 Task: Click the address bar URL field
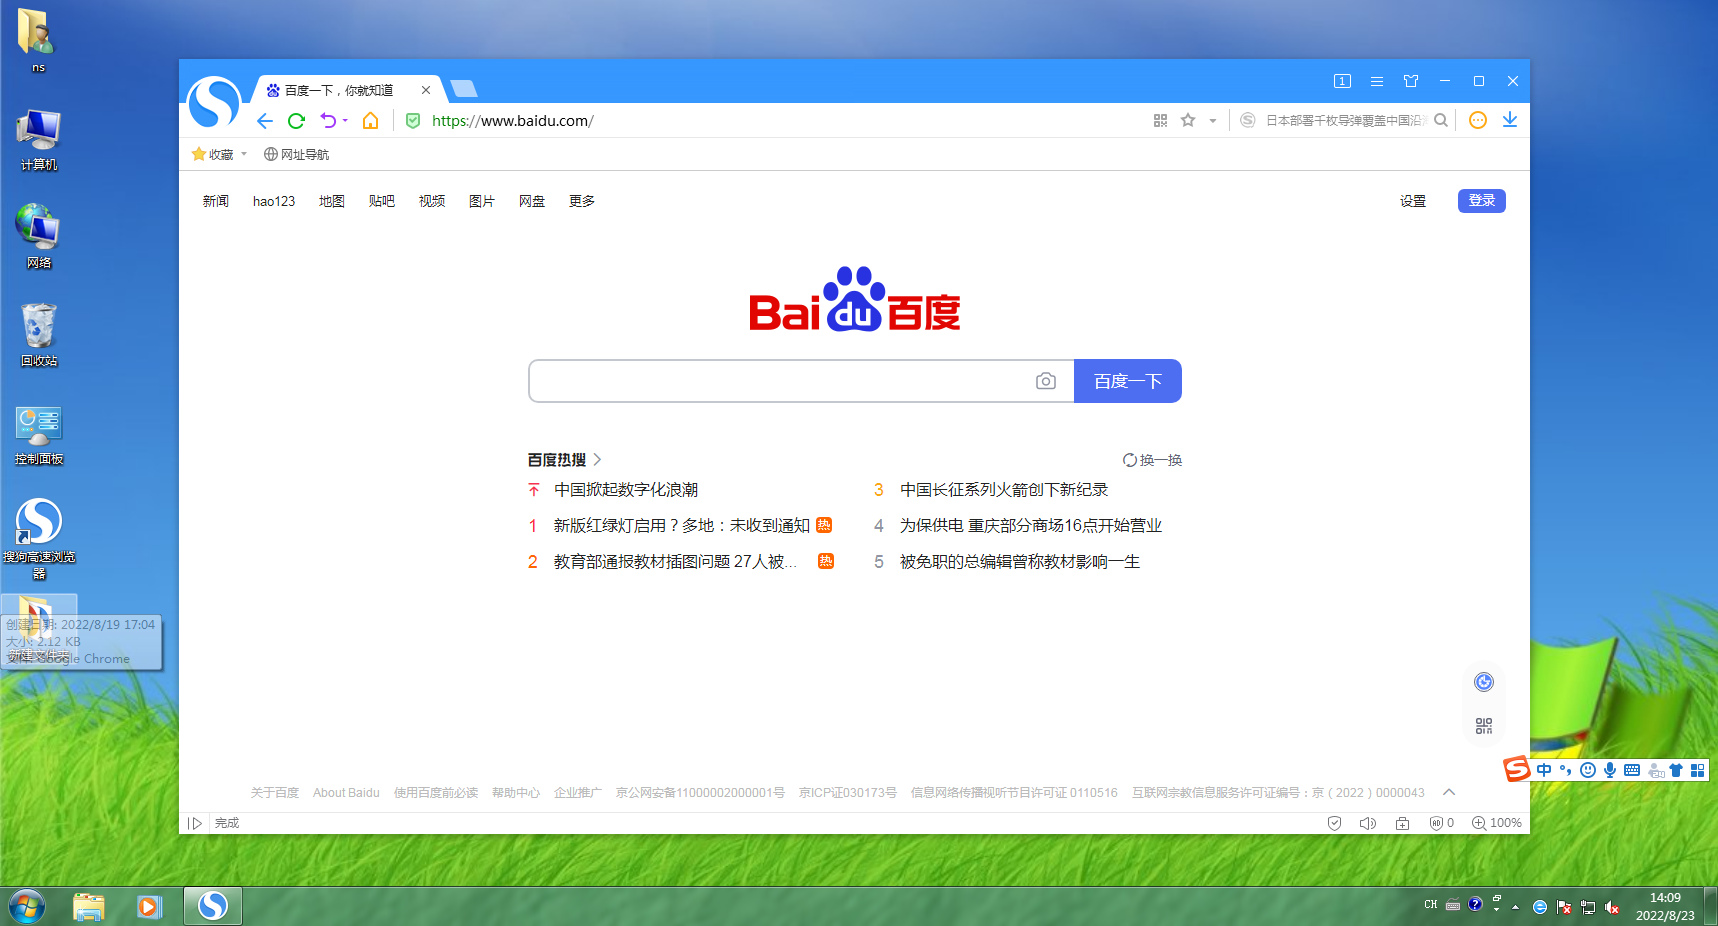[x=780, y=121]
